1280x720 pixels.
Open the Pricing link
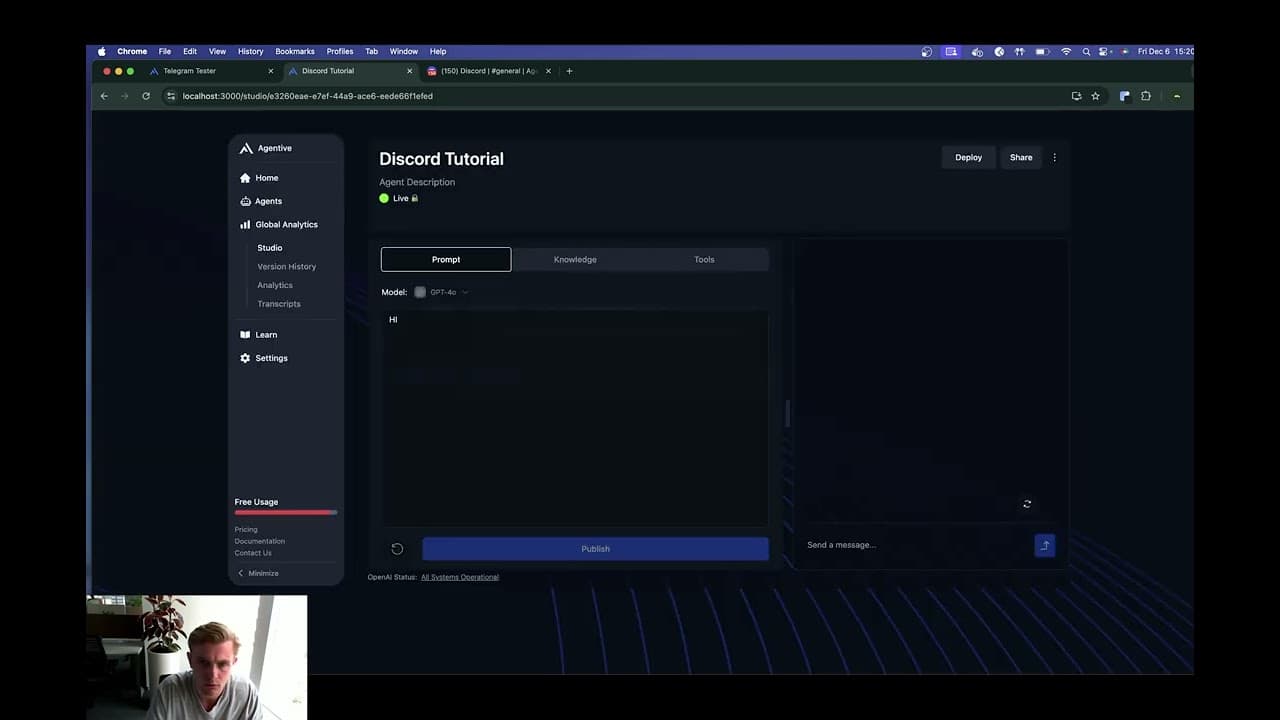click(x=246, y=529)
